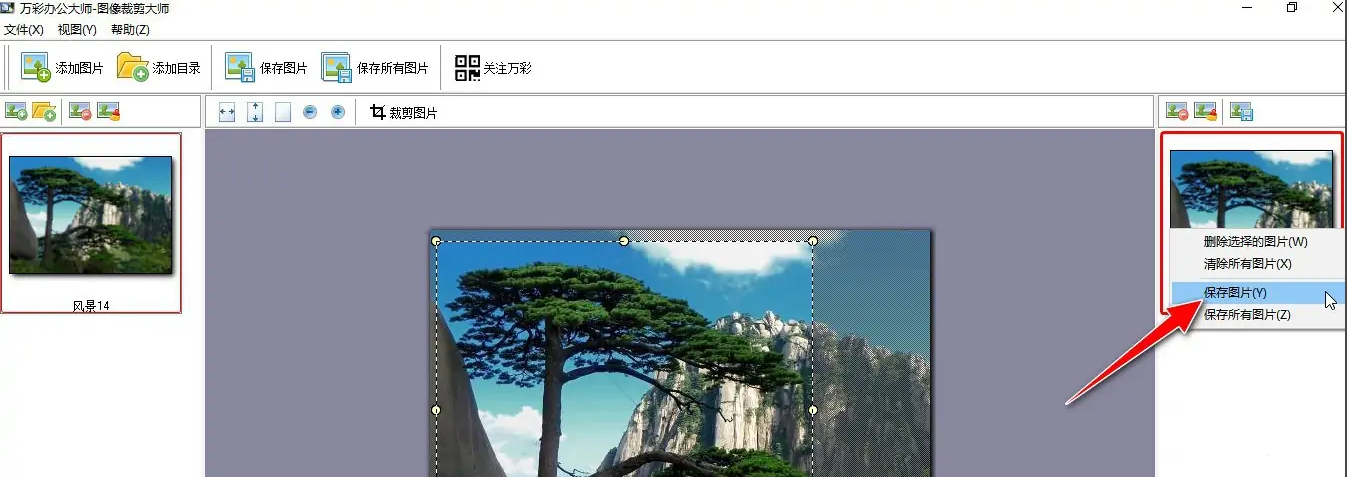The height and width of the screenshot is (477, 1347).
Task: Click the 裁剪图片 crop button
Action: [404, 113]
